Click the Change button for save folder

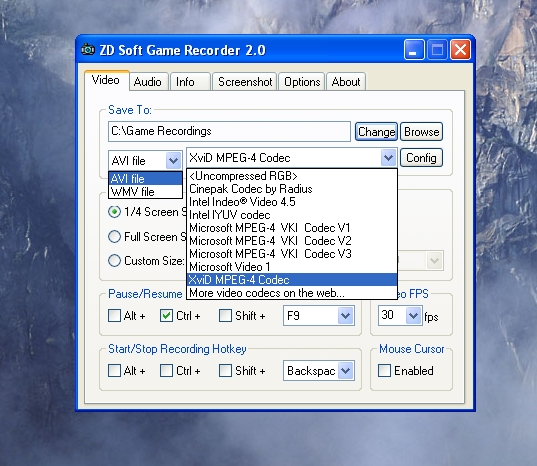[x=376, y=131]
